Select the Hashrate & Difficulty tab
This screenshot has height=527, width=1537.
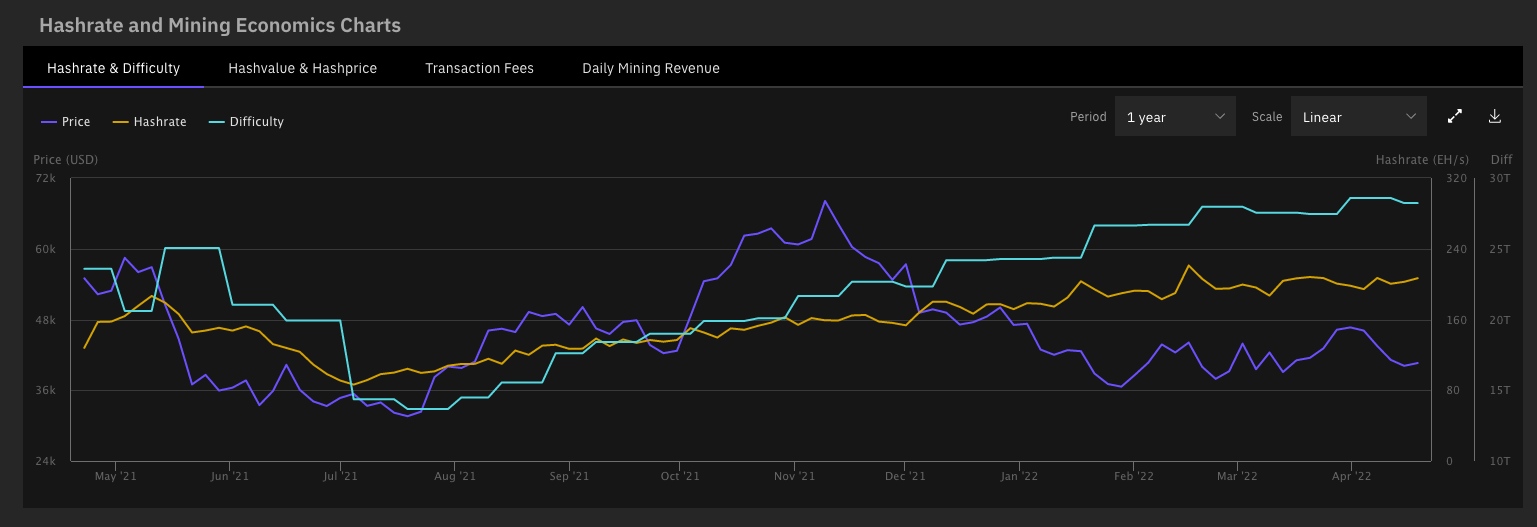click(113, 68)
